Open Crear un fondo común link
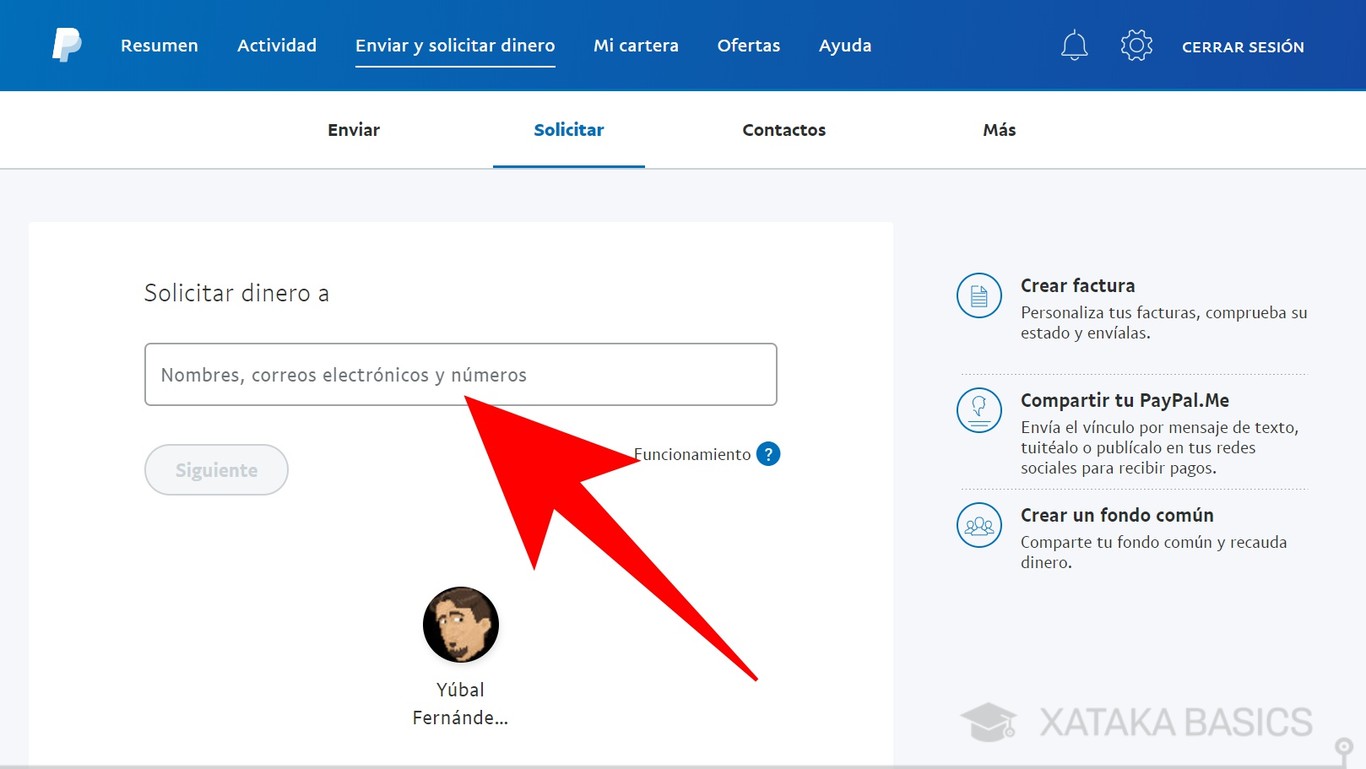 [1117, 516]
